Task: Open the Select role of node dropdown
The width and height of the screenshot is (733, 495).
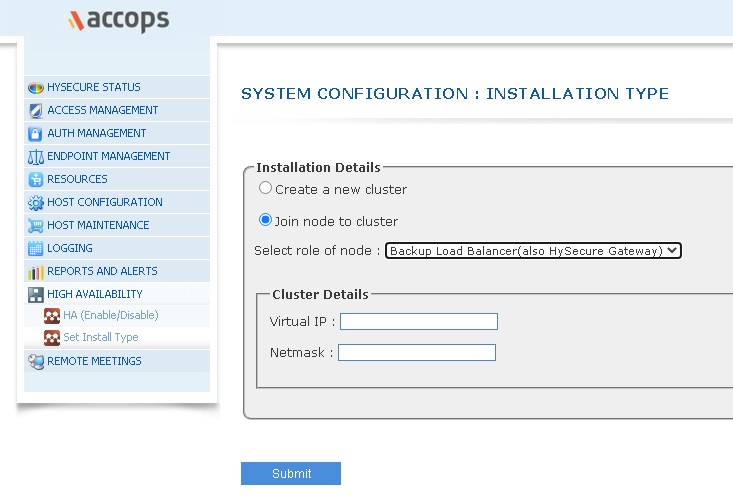Action: click(533, 251)
